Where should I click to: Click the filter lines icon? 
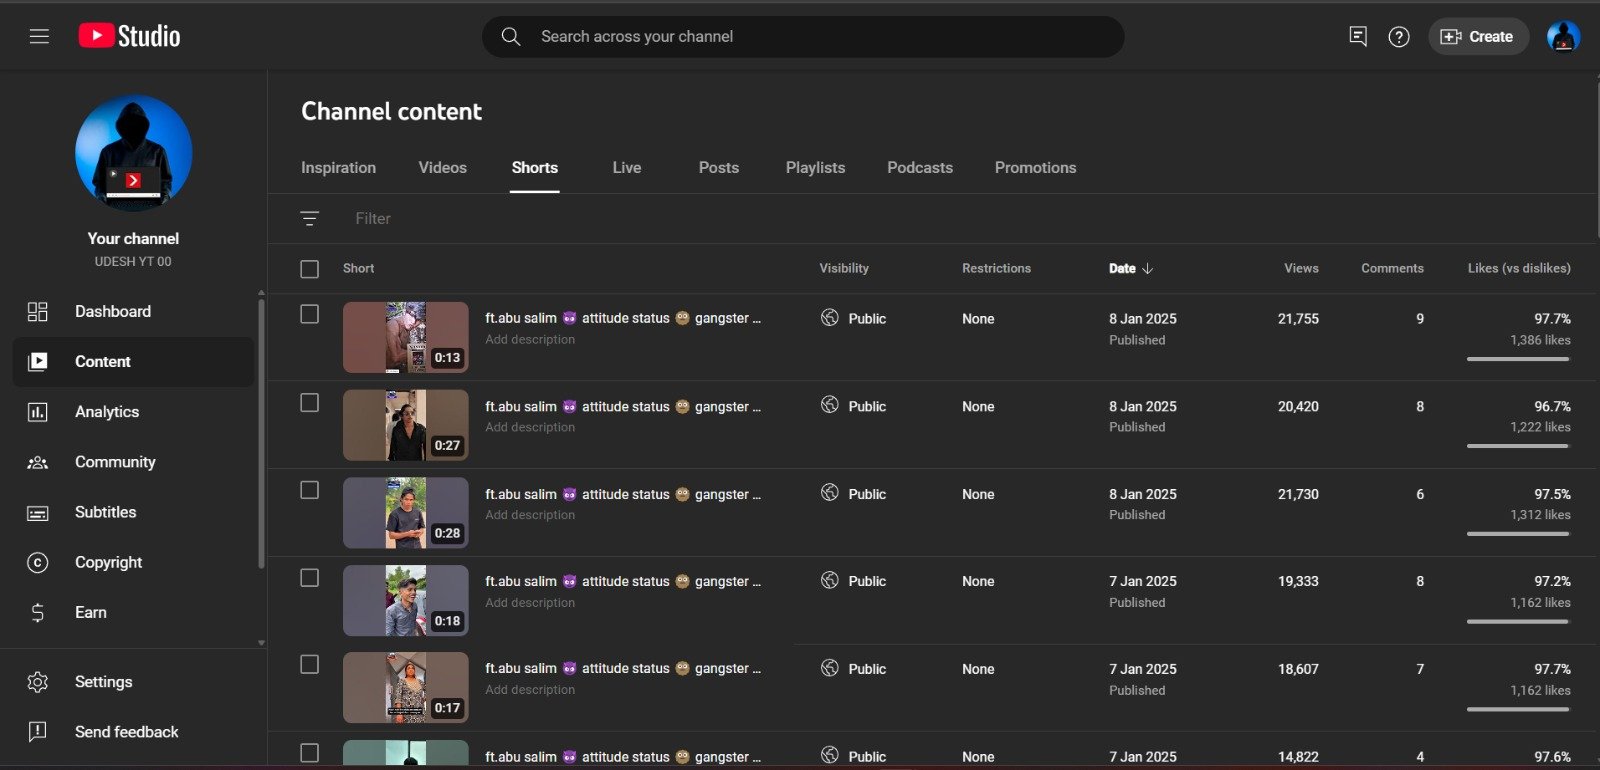[x=310, y=218]
